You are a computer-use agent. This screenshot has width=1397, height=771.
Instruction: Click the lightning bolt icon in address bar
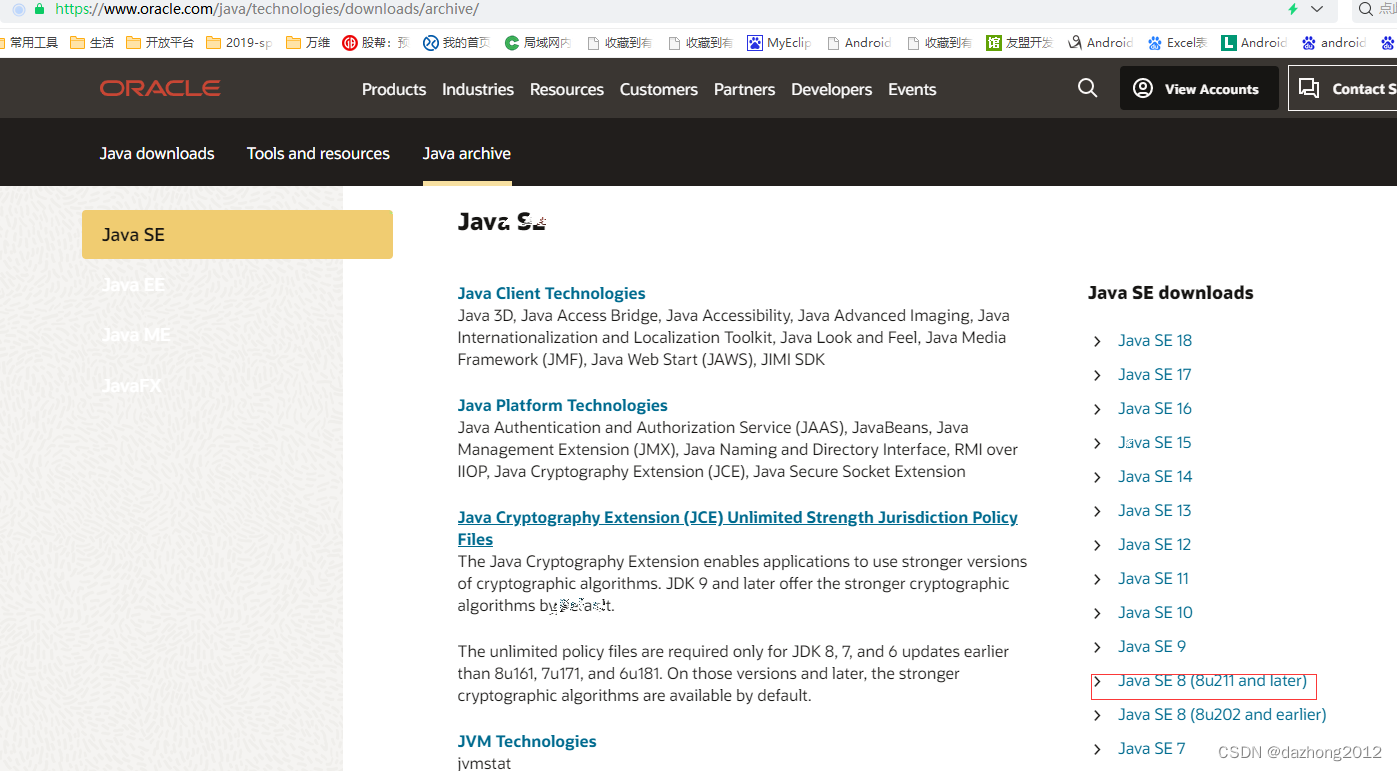(1293, 9)
